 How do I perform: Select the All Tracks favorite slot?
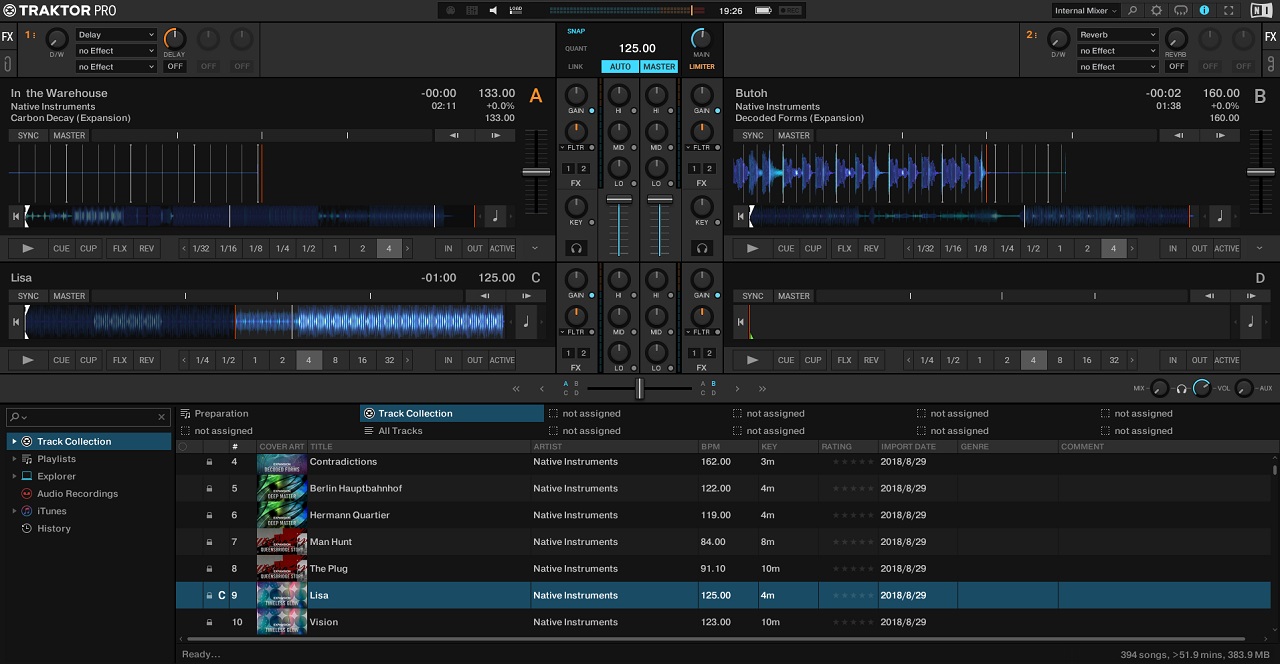(400, 431)
